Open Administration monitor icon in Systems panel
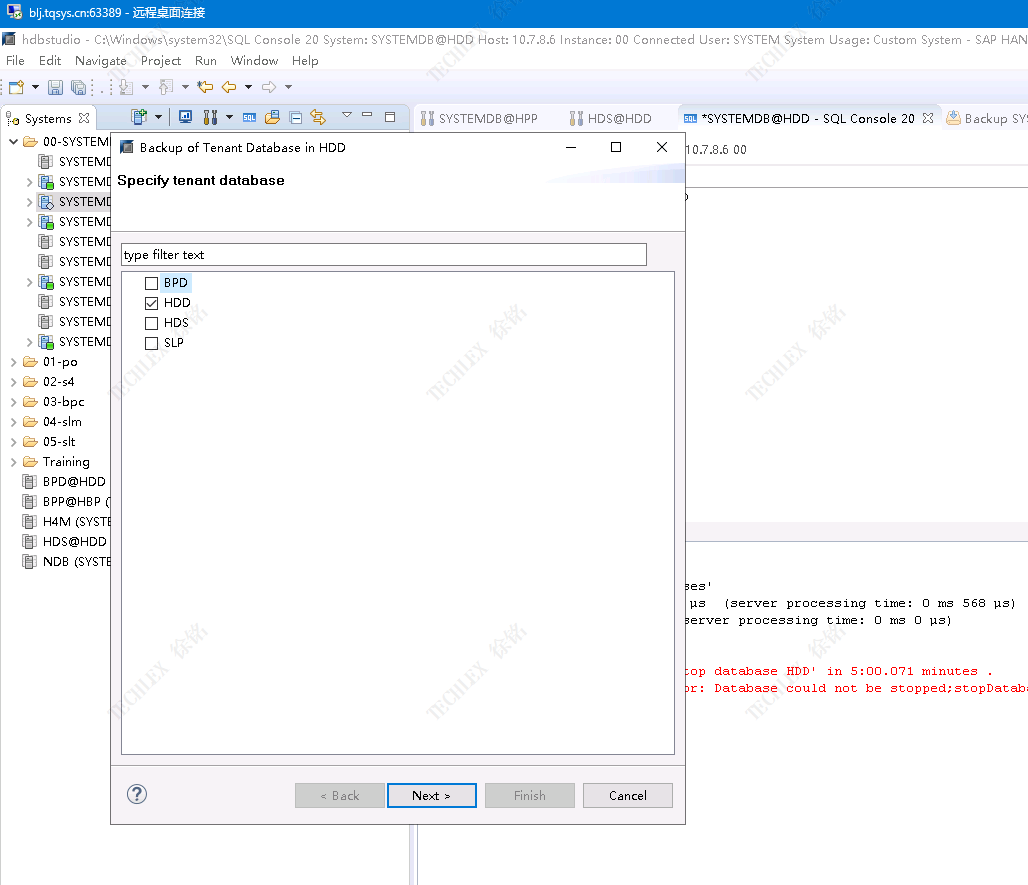The image size is (1028, 885). point(185,117)
